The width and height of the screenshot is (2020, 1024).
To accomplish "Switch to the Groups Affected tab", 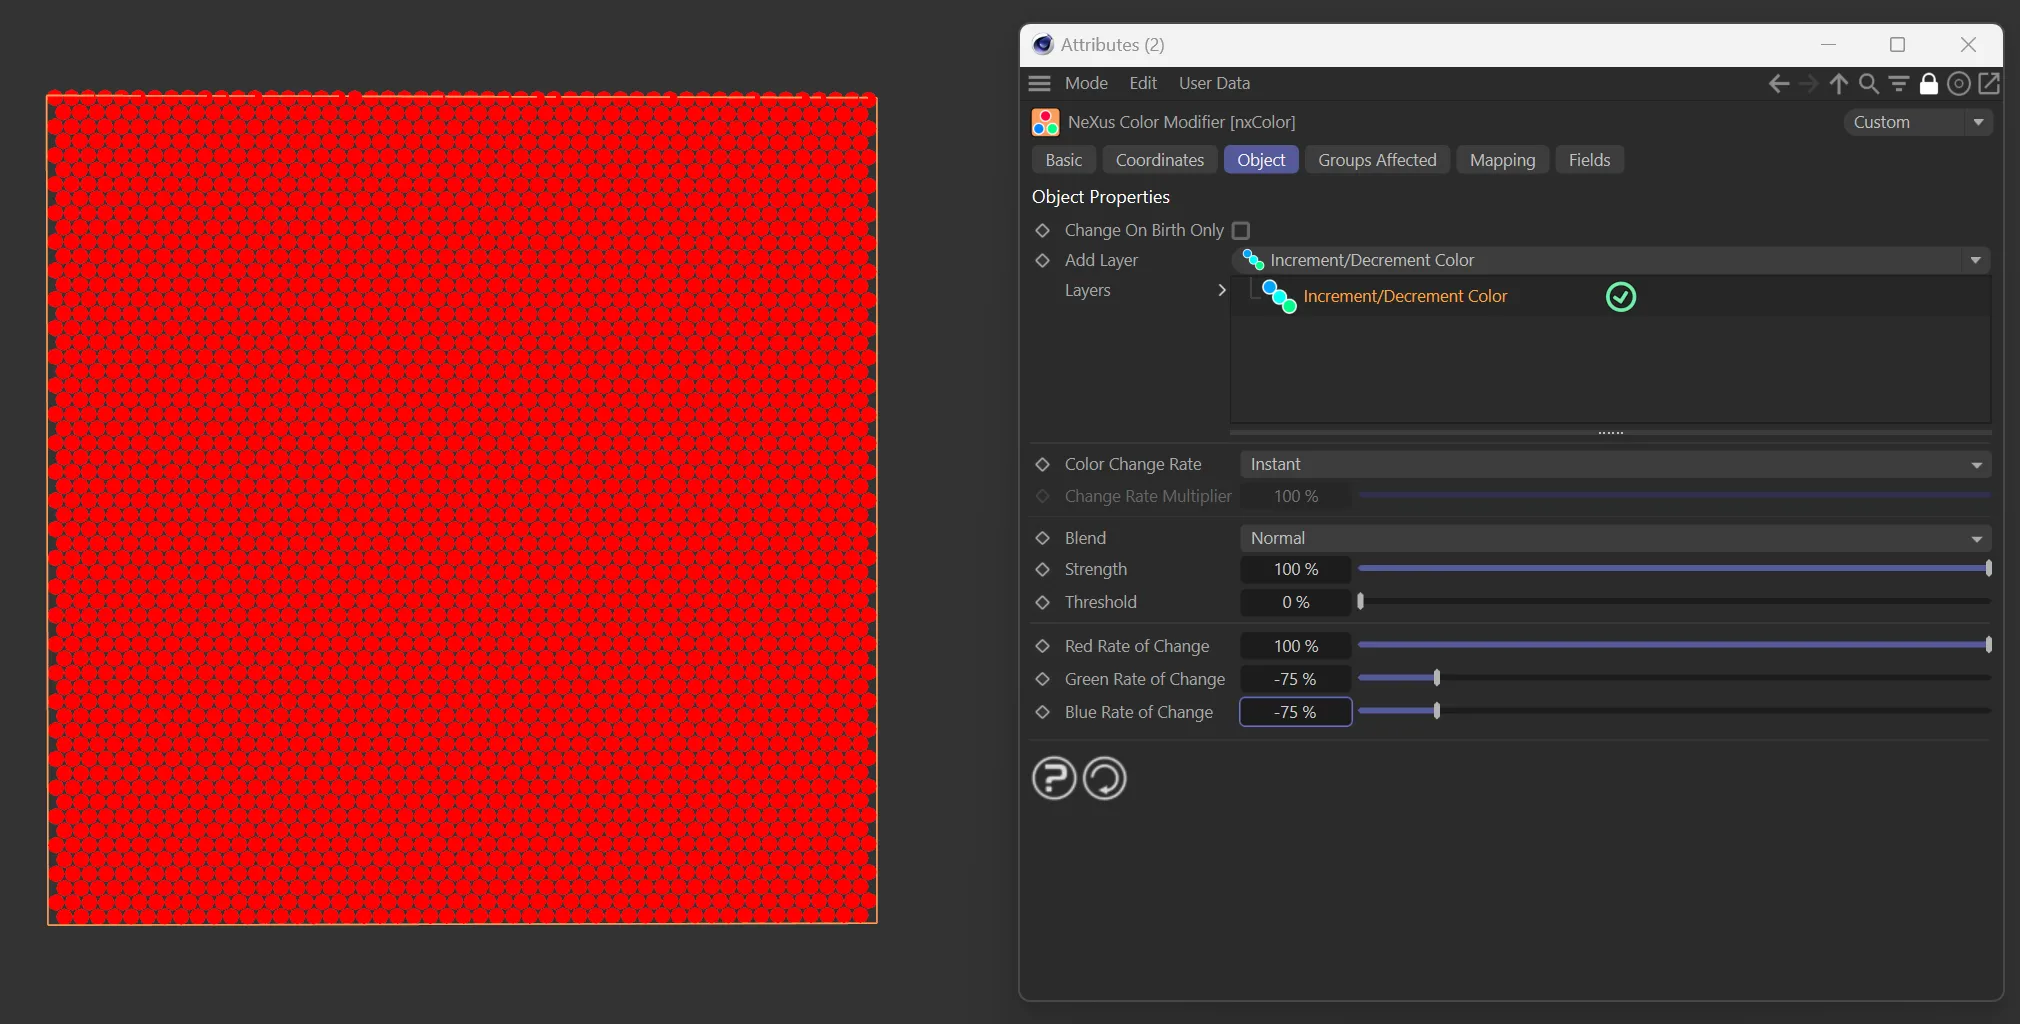I will tap(1376, 160).
